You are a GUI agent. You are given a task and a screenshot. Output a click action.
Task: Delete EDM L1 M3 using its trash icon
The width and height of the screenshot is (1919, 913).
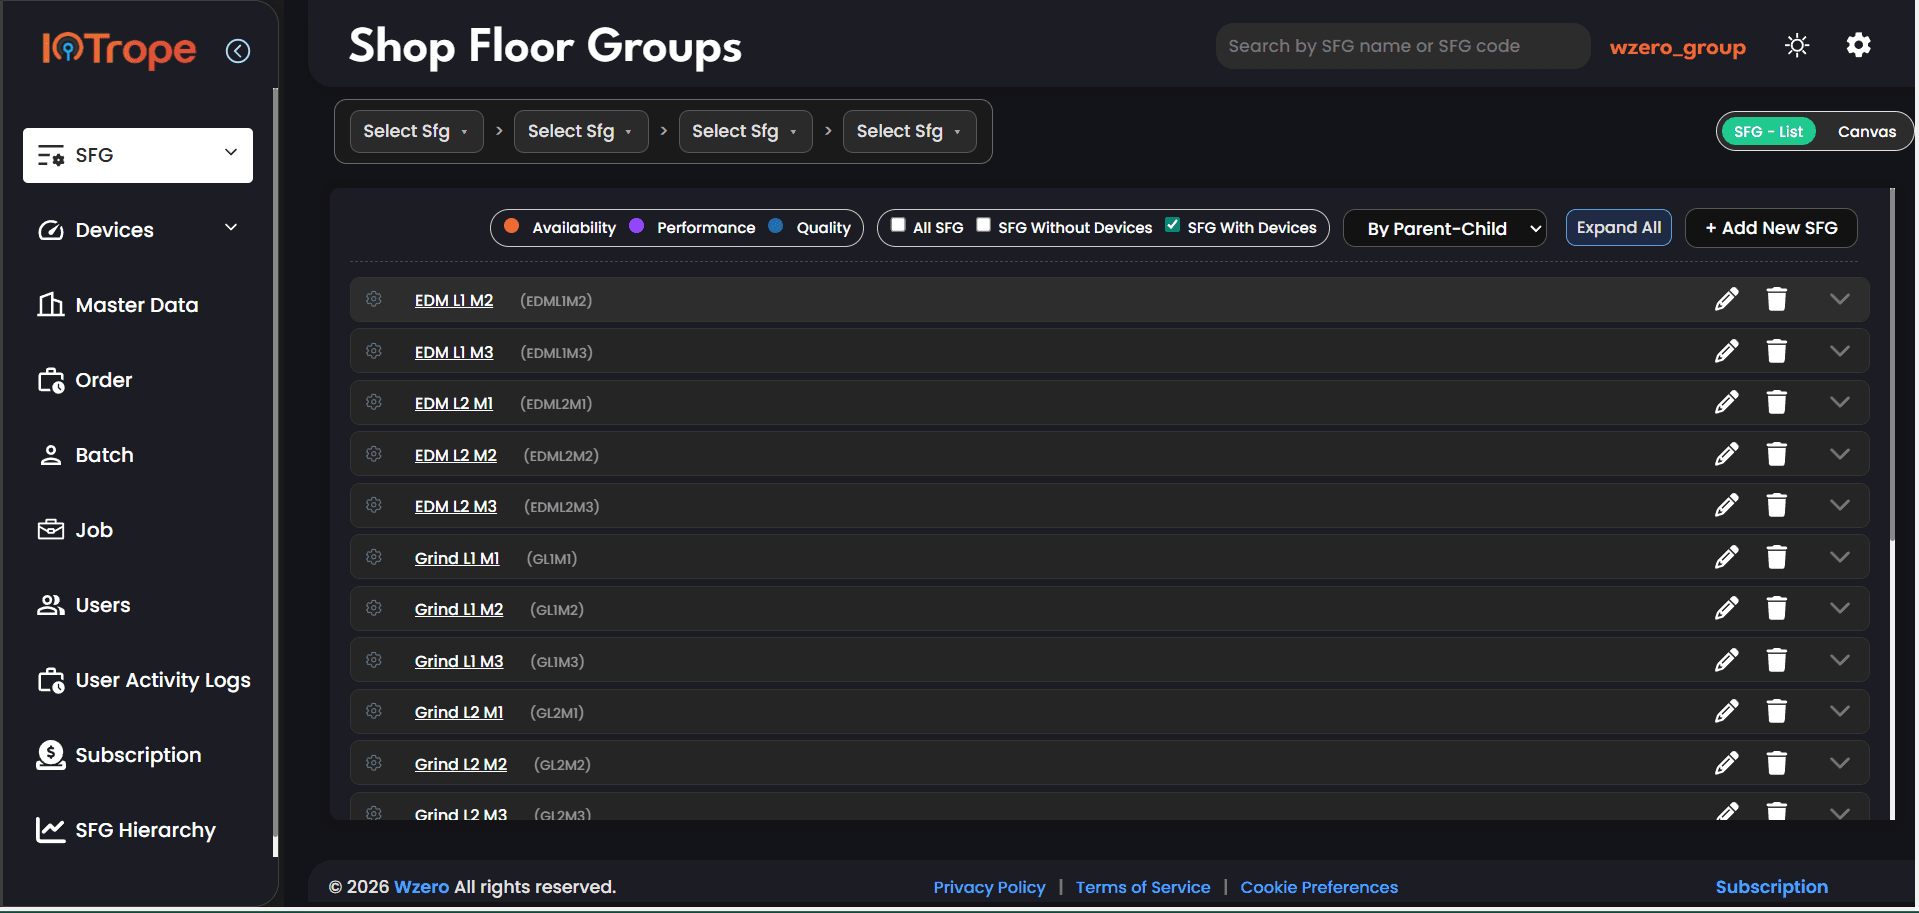[x=1776, y=351]
